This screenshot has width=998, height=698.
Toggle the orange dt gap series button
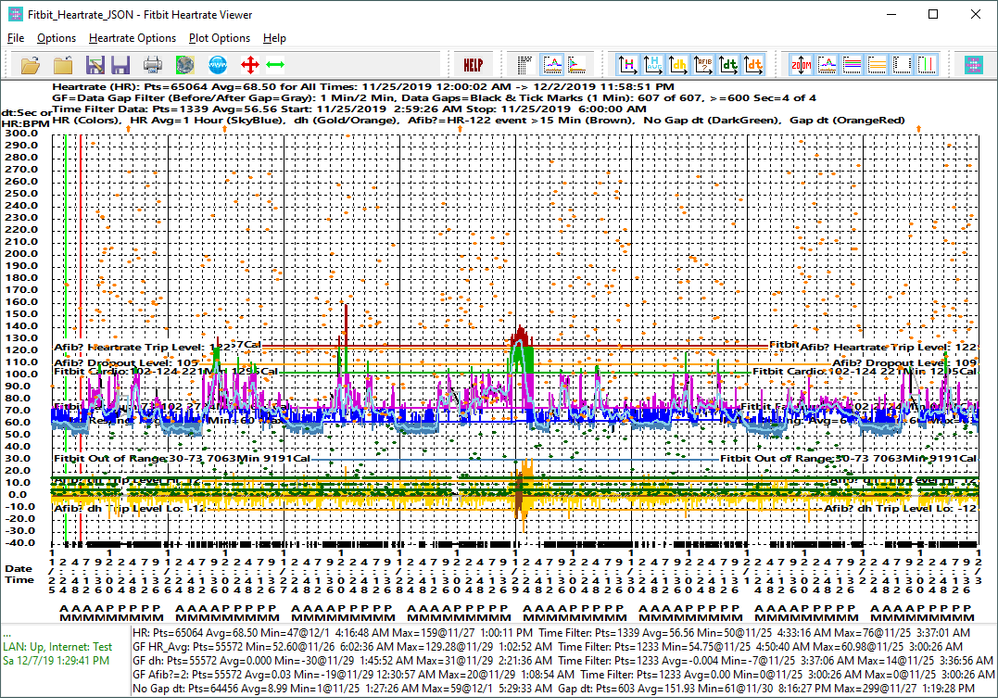754,65
